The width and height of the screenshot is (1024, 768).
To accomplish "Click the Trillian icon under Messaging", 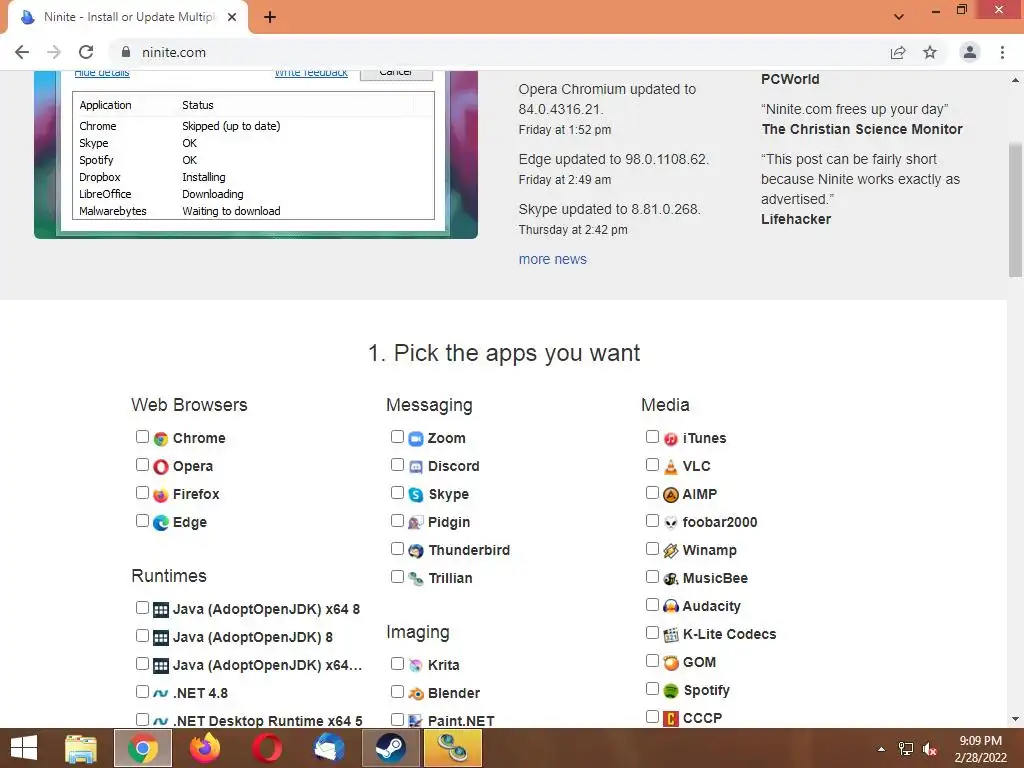I will [x=416, y=579].
